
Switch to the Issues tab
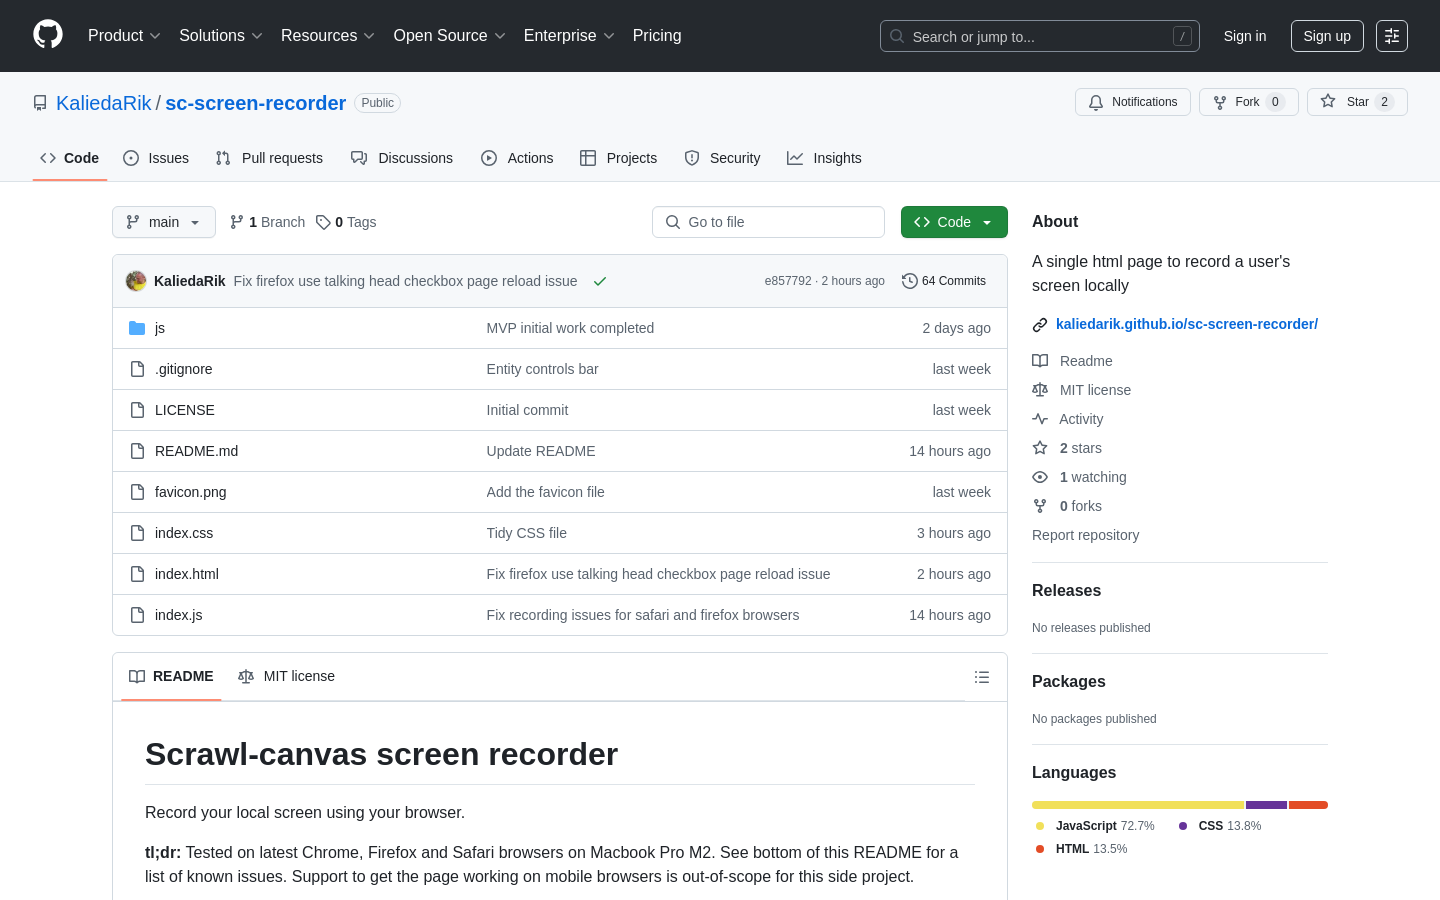(x=156, y=158)
